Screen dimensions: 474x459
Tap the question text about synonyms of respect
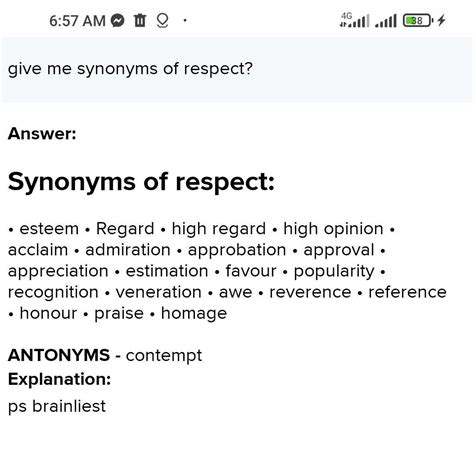[x=130, y=69]
